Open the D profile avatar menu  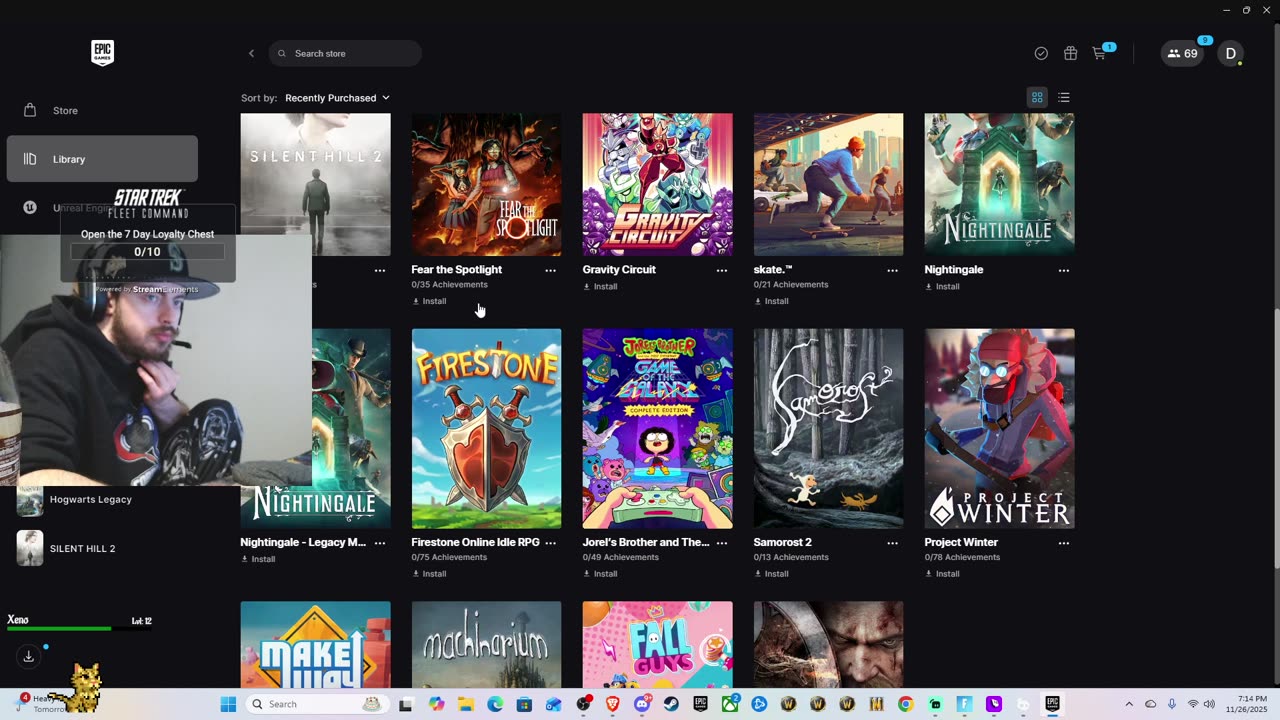(1231, 53)
